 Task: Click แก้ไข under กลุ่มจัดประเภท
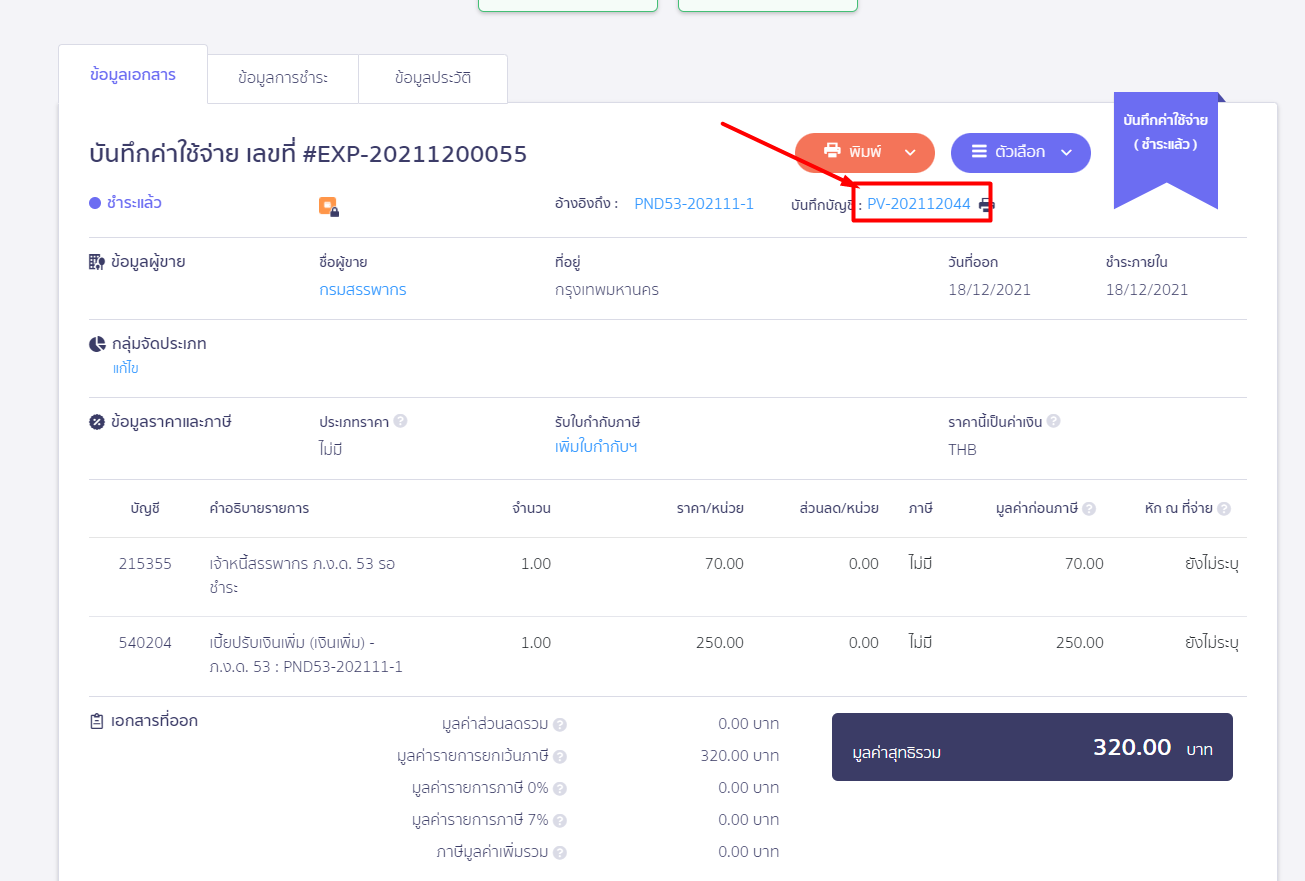[126, 368]
